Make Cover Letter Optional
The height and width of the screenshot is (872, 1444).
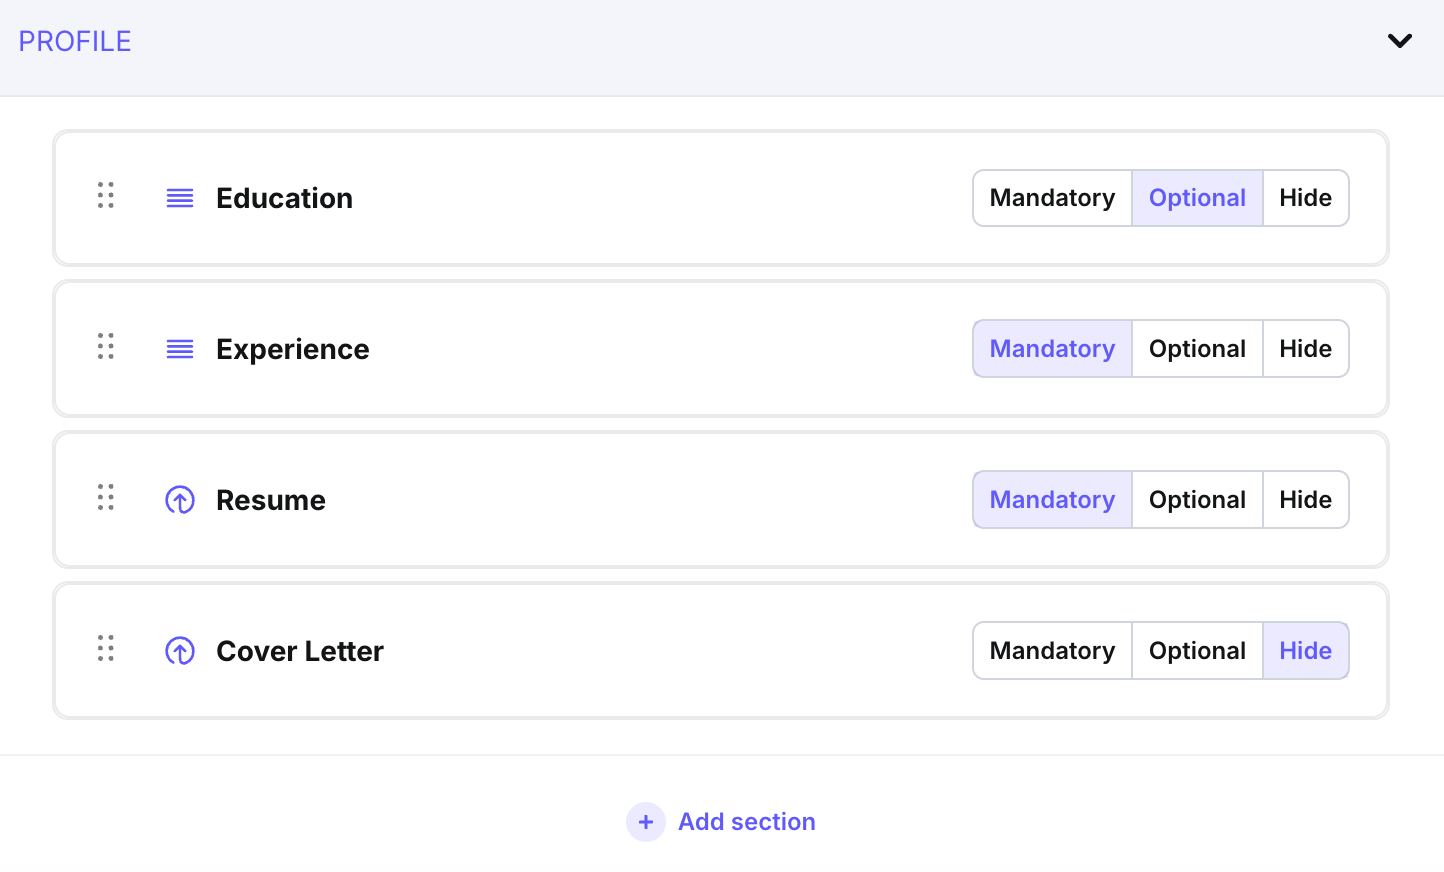coord(1197,651)
